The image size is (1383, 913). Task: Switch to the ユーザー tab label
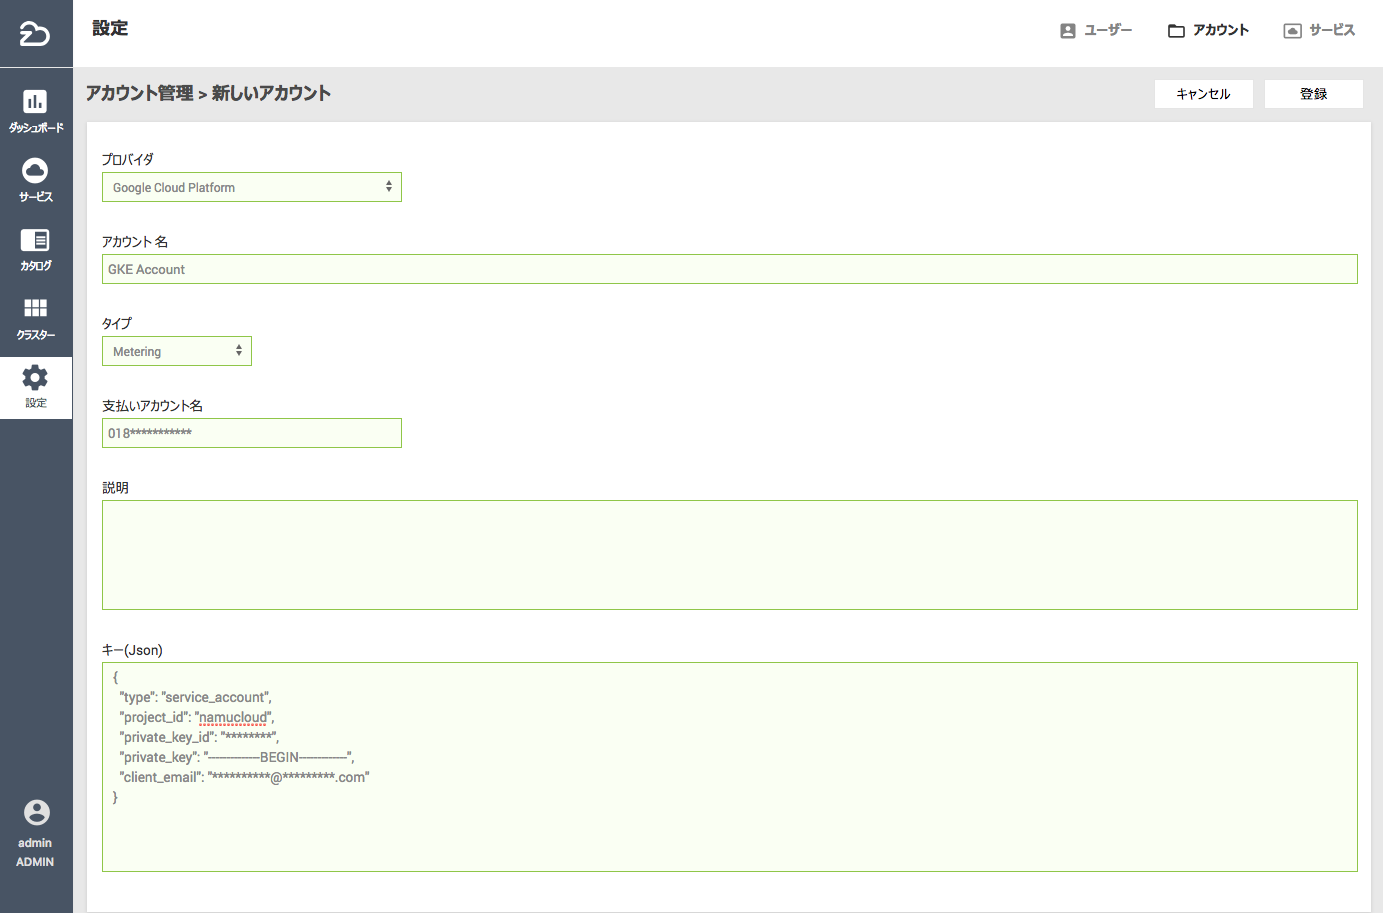[x=1108, y=30]
